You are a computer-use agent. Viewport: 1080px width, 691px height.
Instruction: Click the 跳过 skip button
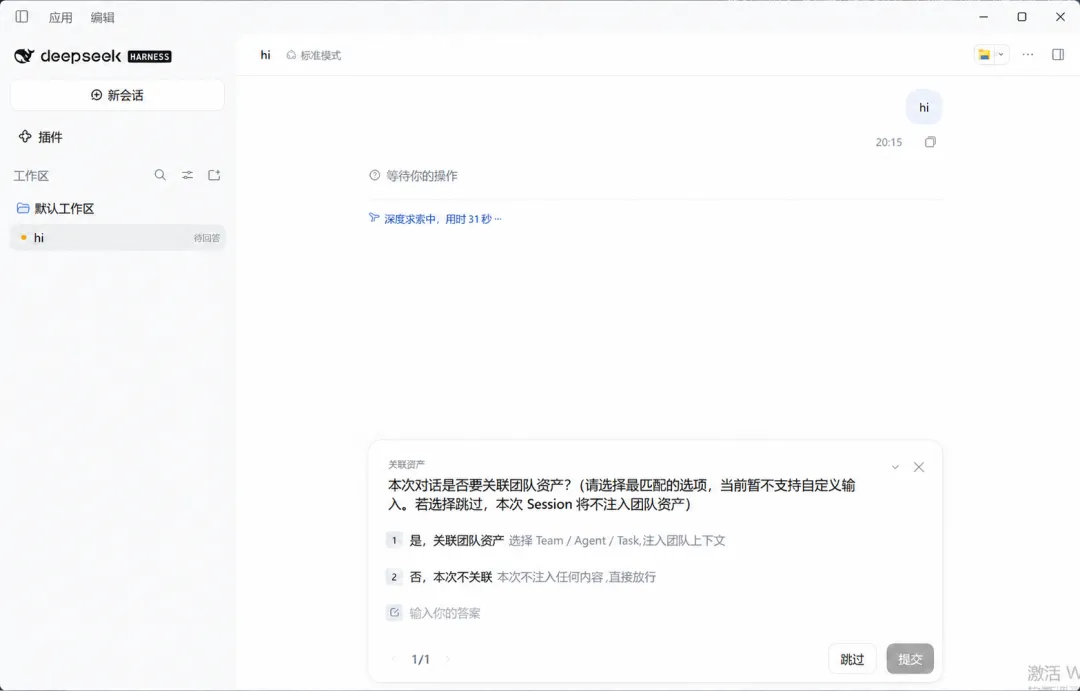click(852, 659)
